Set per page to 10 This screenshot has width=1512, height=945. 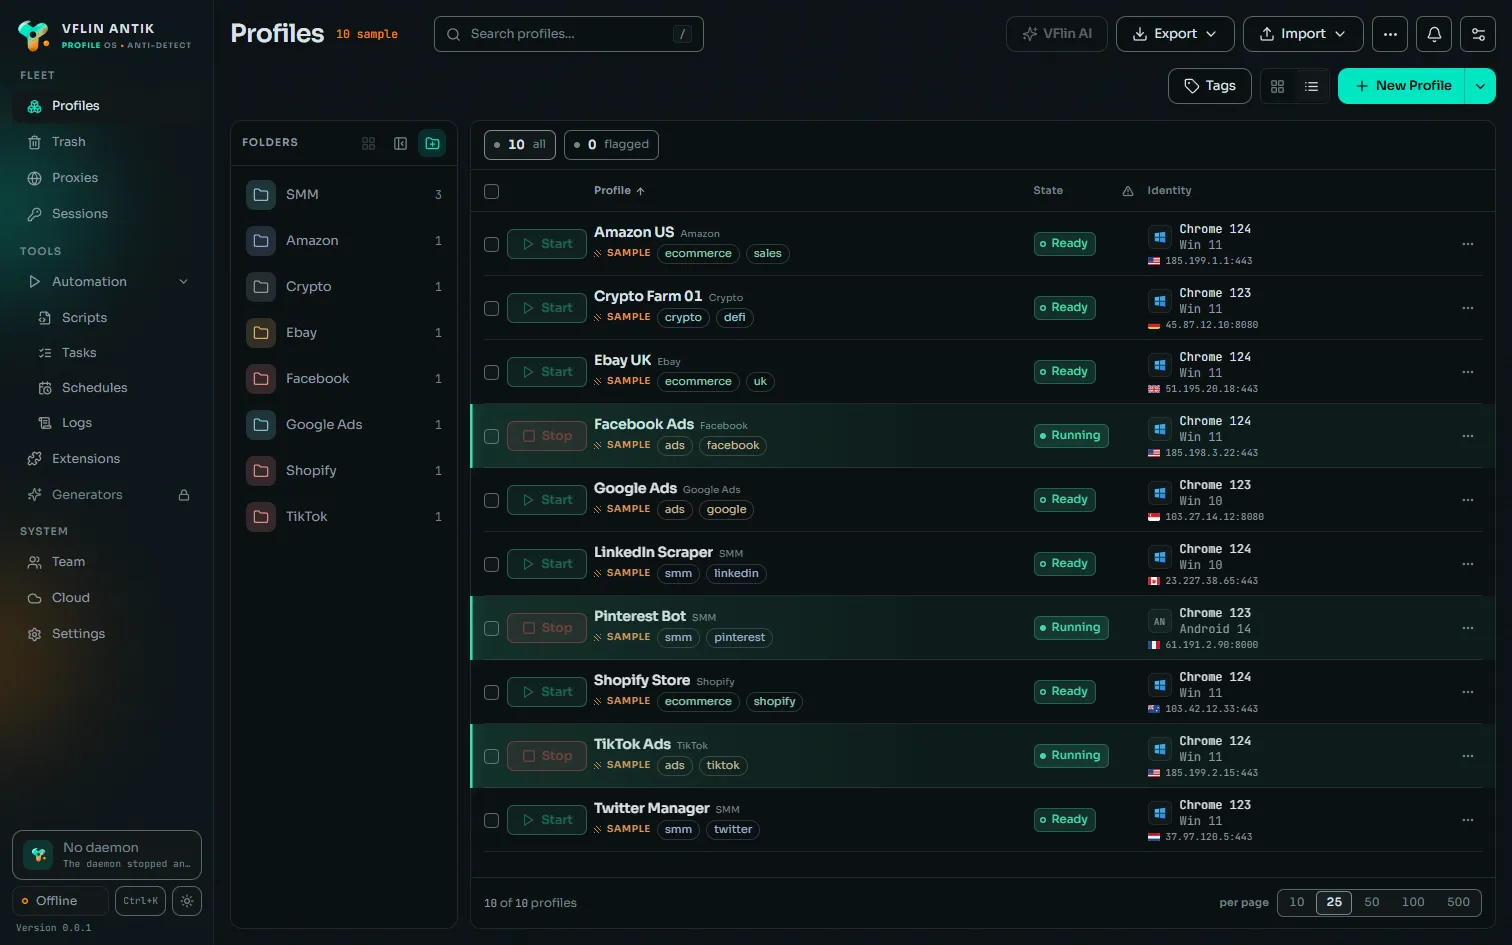[1297, 902]
